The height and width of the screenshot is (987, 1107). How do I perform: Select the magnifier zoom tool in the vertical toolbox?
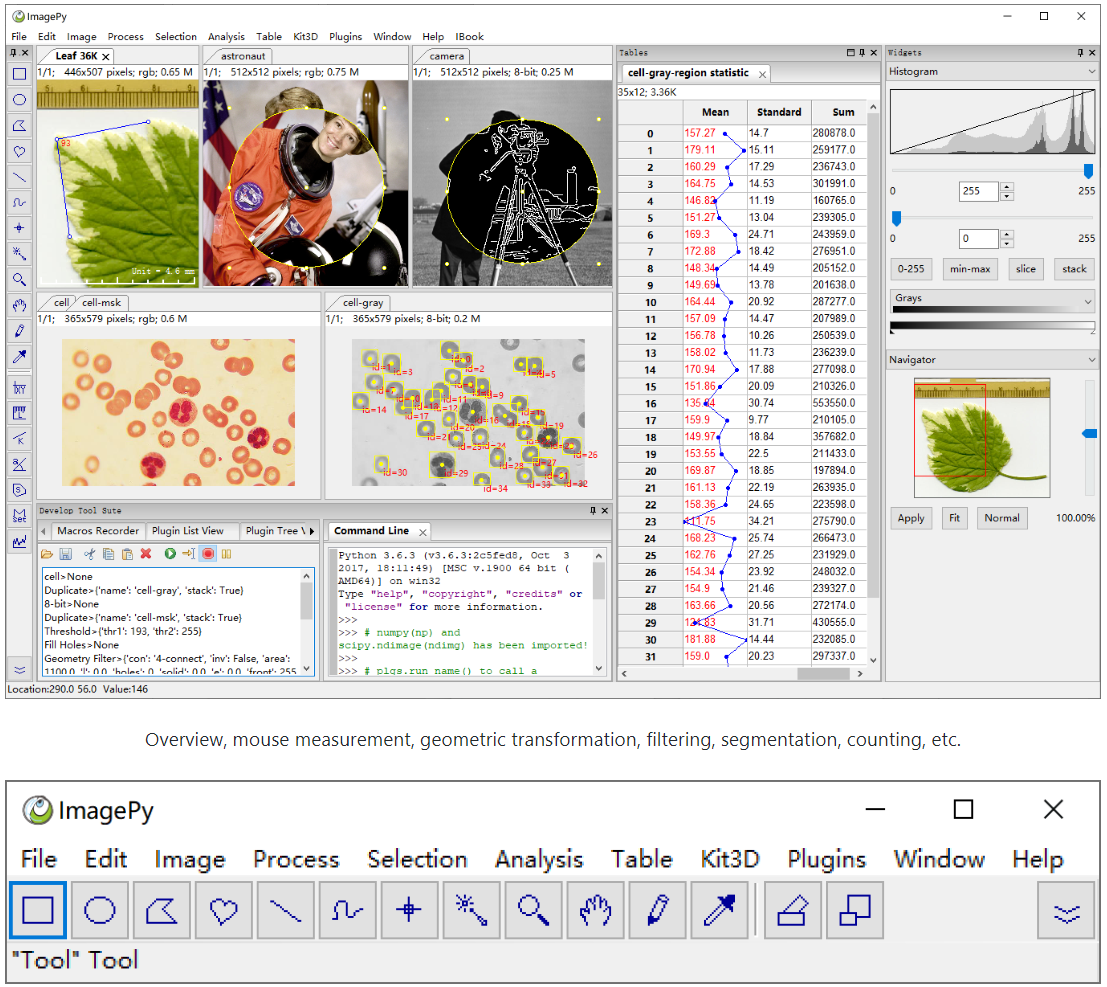click(19, 280)
